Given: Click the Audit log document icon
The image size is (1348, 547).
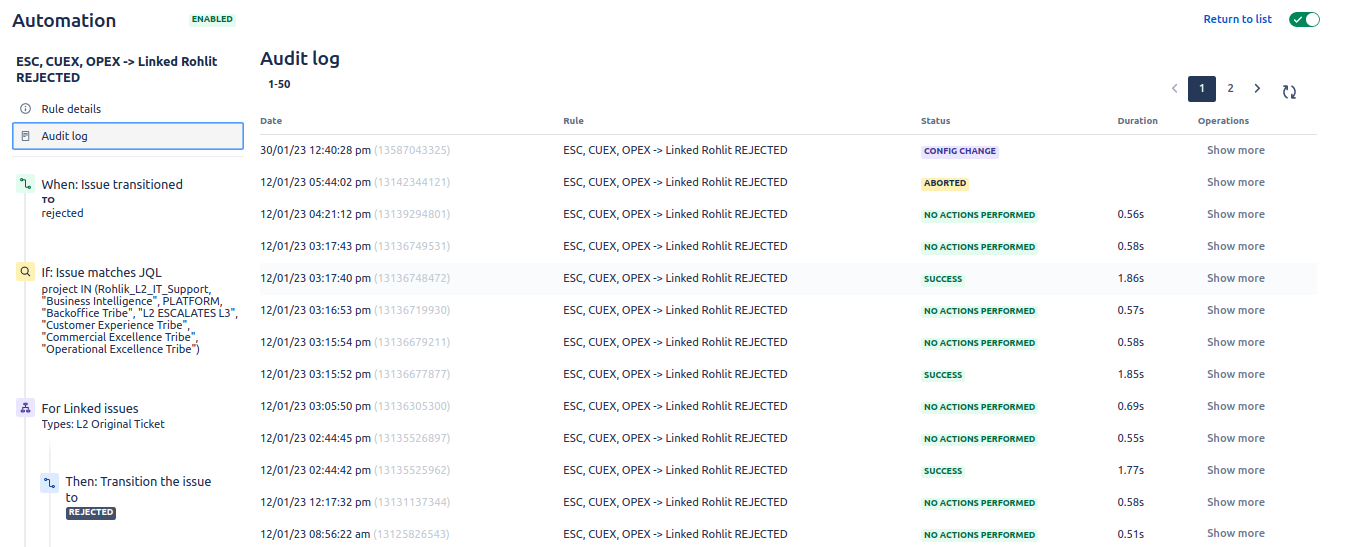Looking at the screenshot, I should (25, 136).
